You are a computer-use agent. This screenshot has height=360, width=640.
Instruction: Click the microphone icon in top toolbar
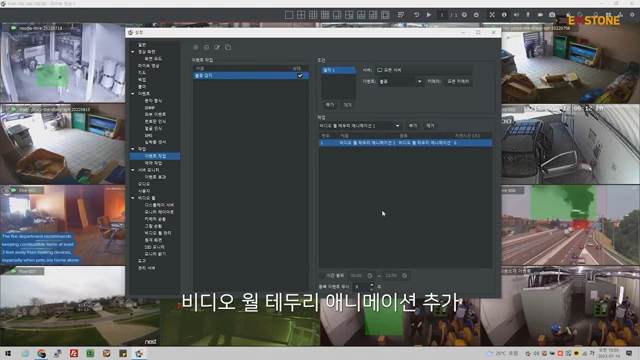point(528,15)
